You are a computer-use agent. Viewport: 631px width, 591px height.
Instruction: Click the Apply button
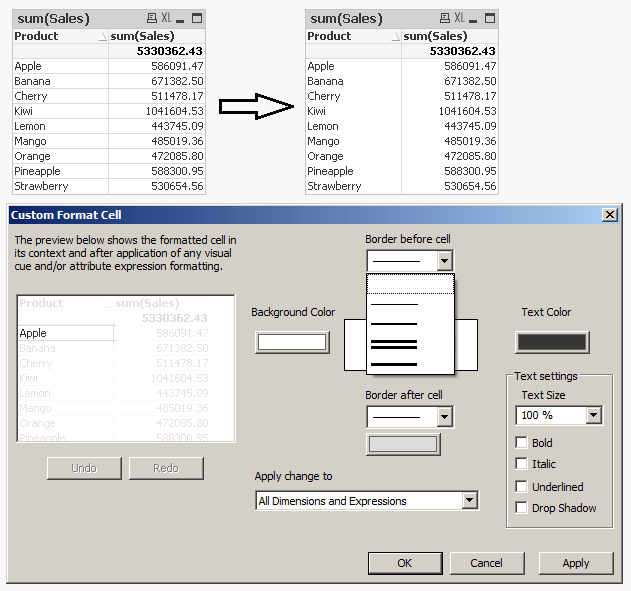click(576, 563)
